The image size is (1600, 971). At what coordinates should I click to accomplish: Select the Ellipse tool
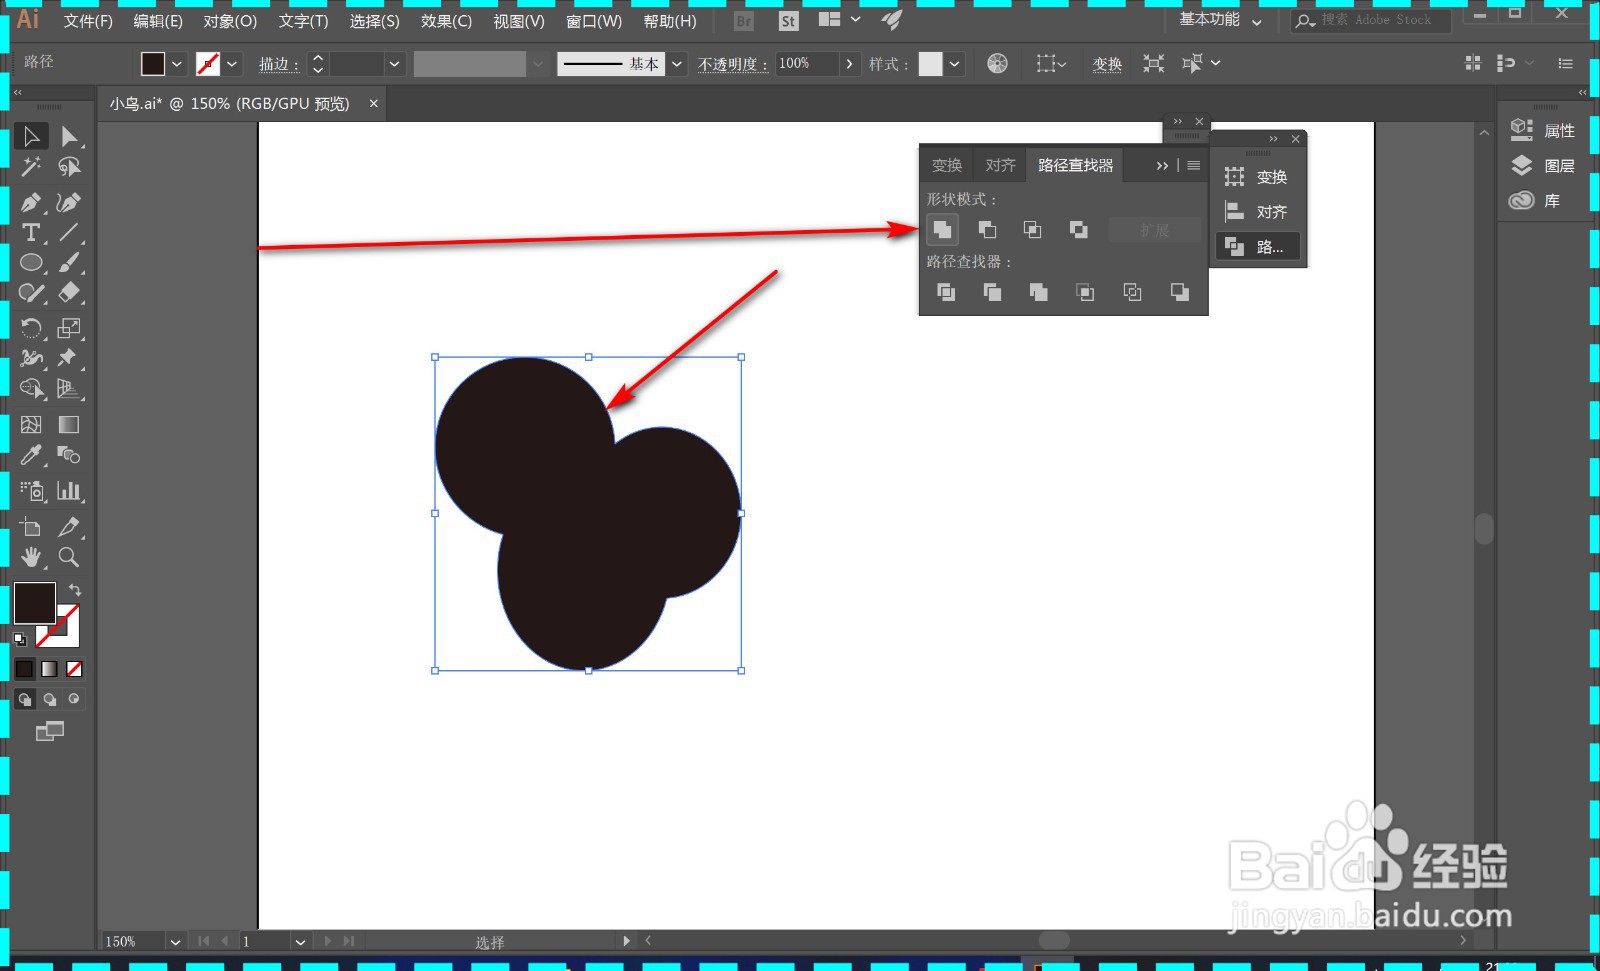(31, 263)
